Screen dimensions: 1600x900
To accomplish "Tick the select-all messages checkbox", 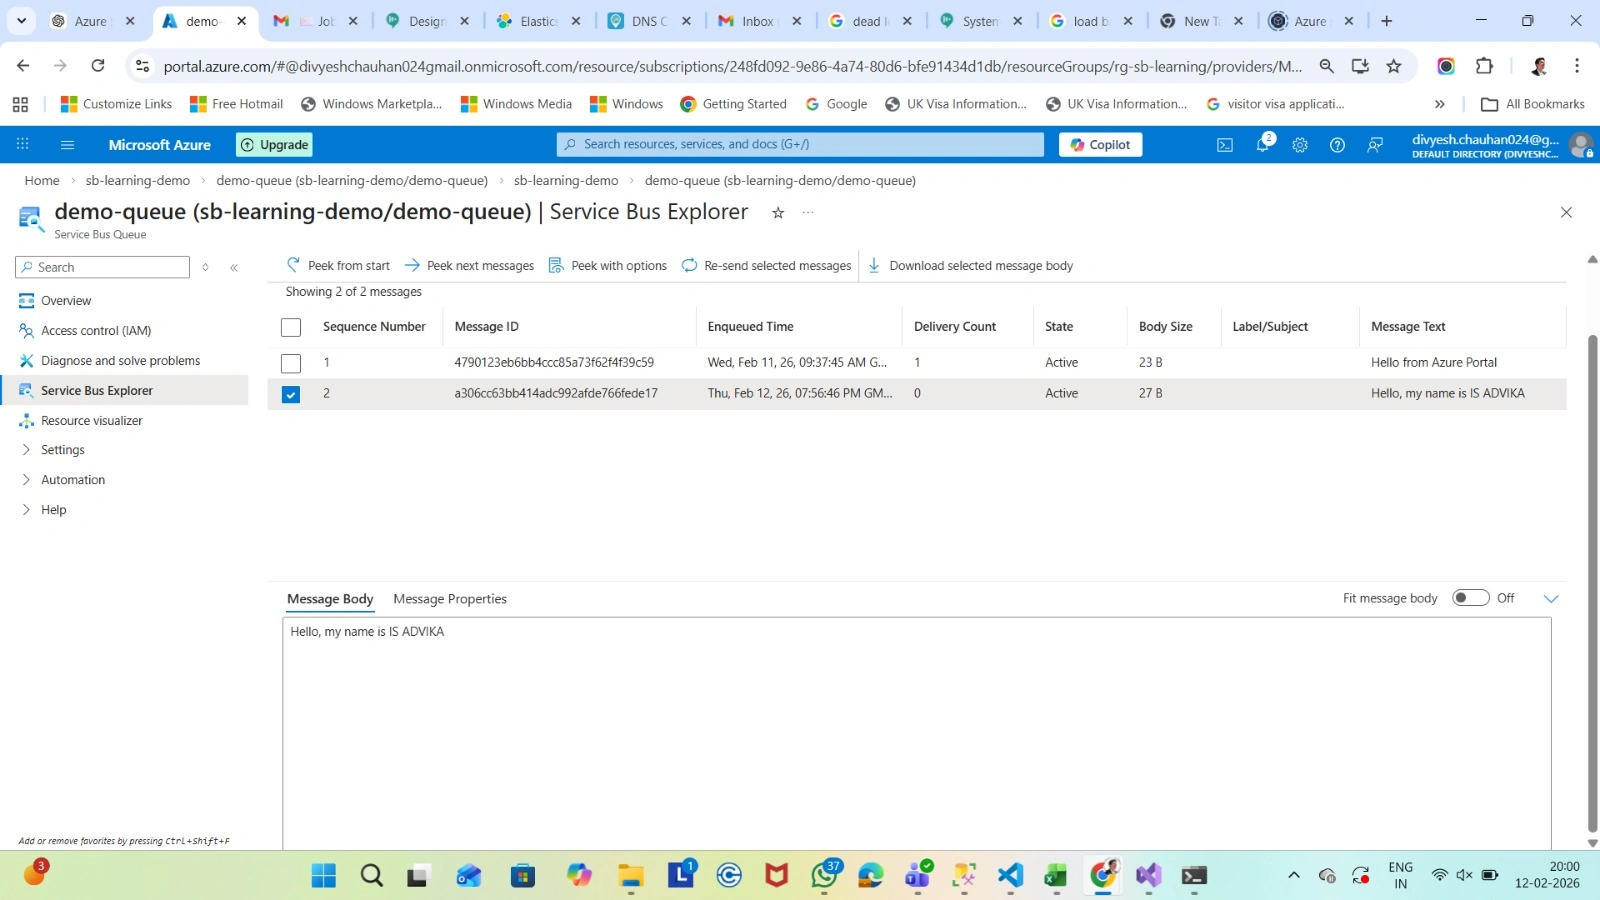I will (x=291, y=327).
